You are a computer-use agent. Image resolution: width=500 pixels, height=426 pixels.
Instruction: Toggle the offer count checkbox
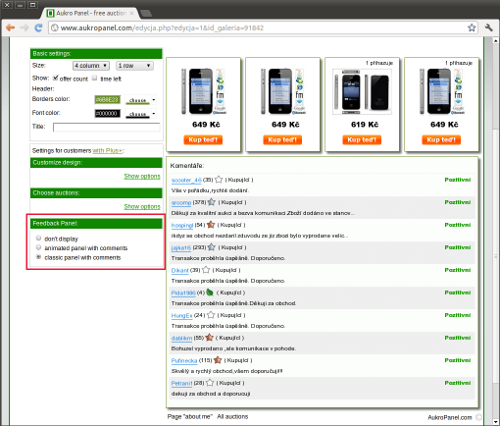pos(56,78)
